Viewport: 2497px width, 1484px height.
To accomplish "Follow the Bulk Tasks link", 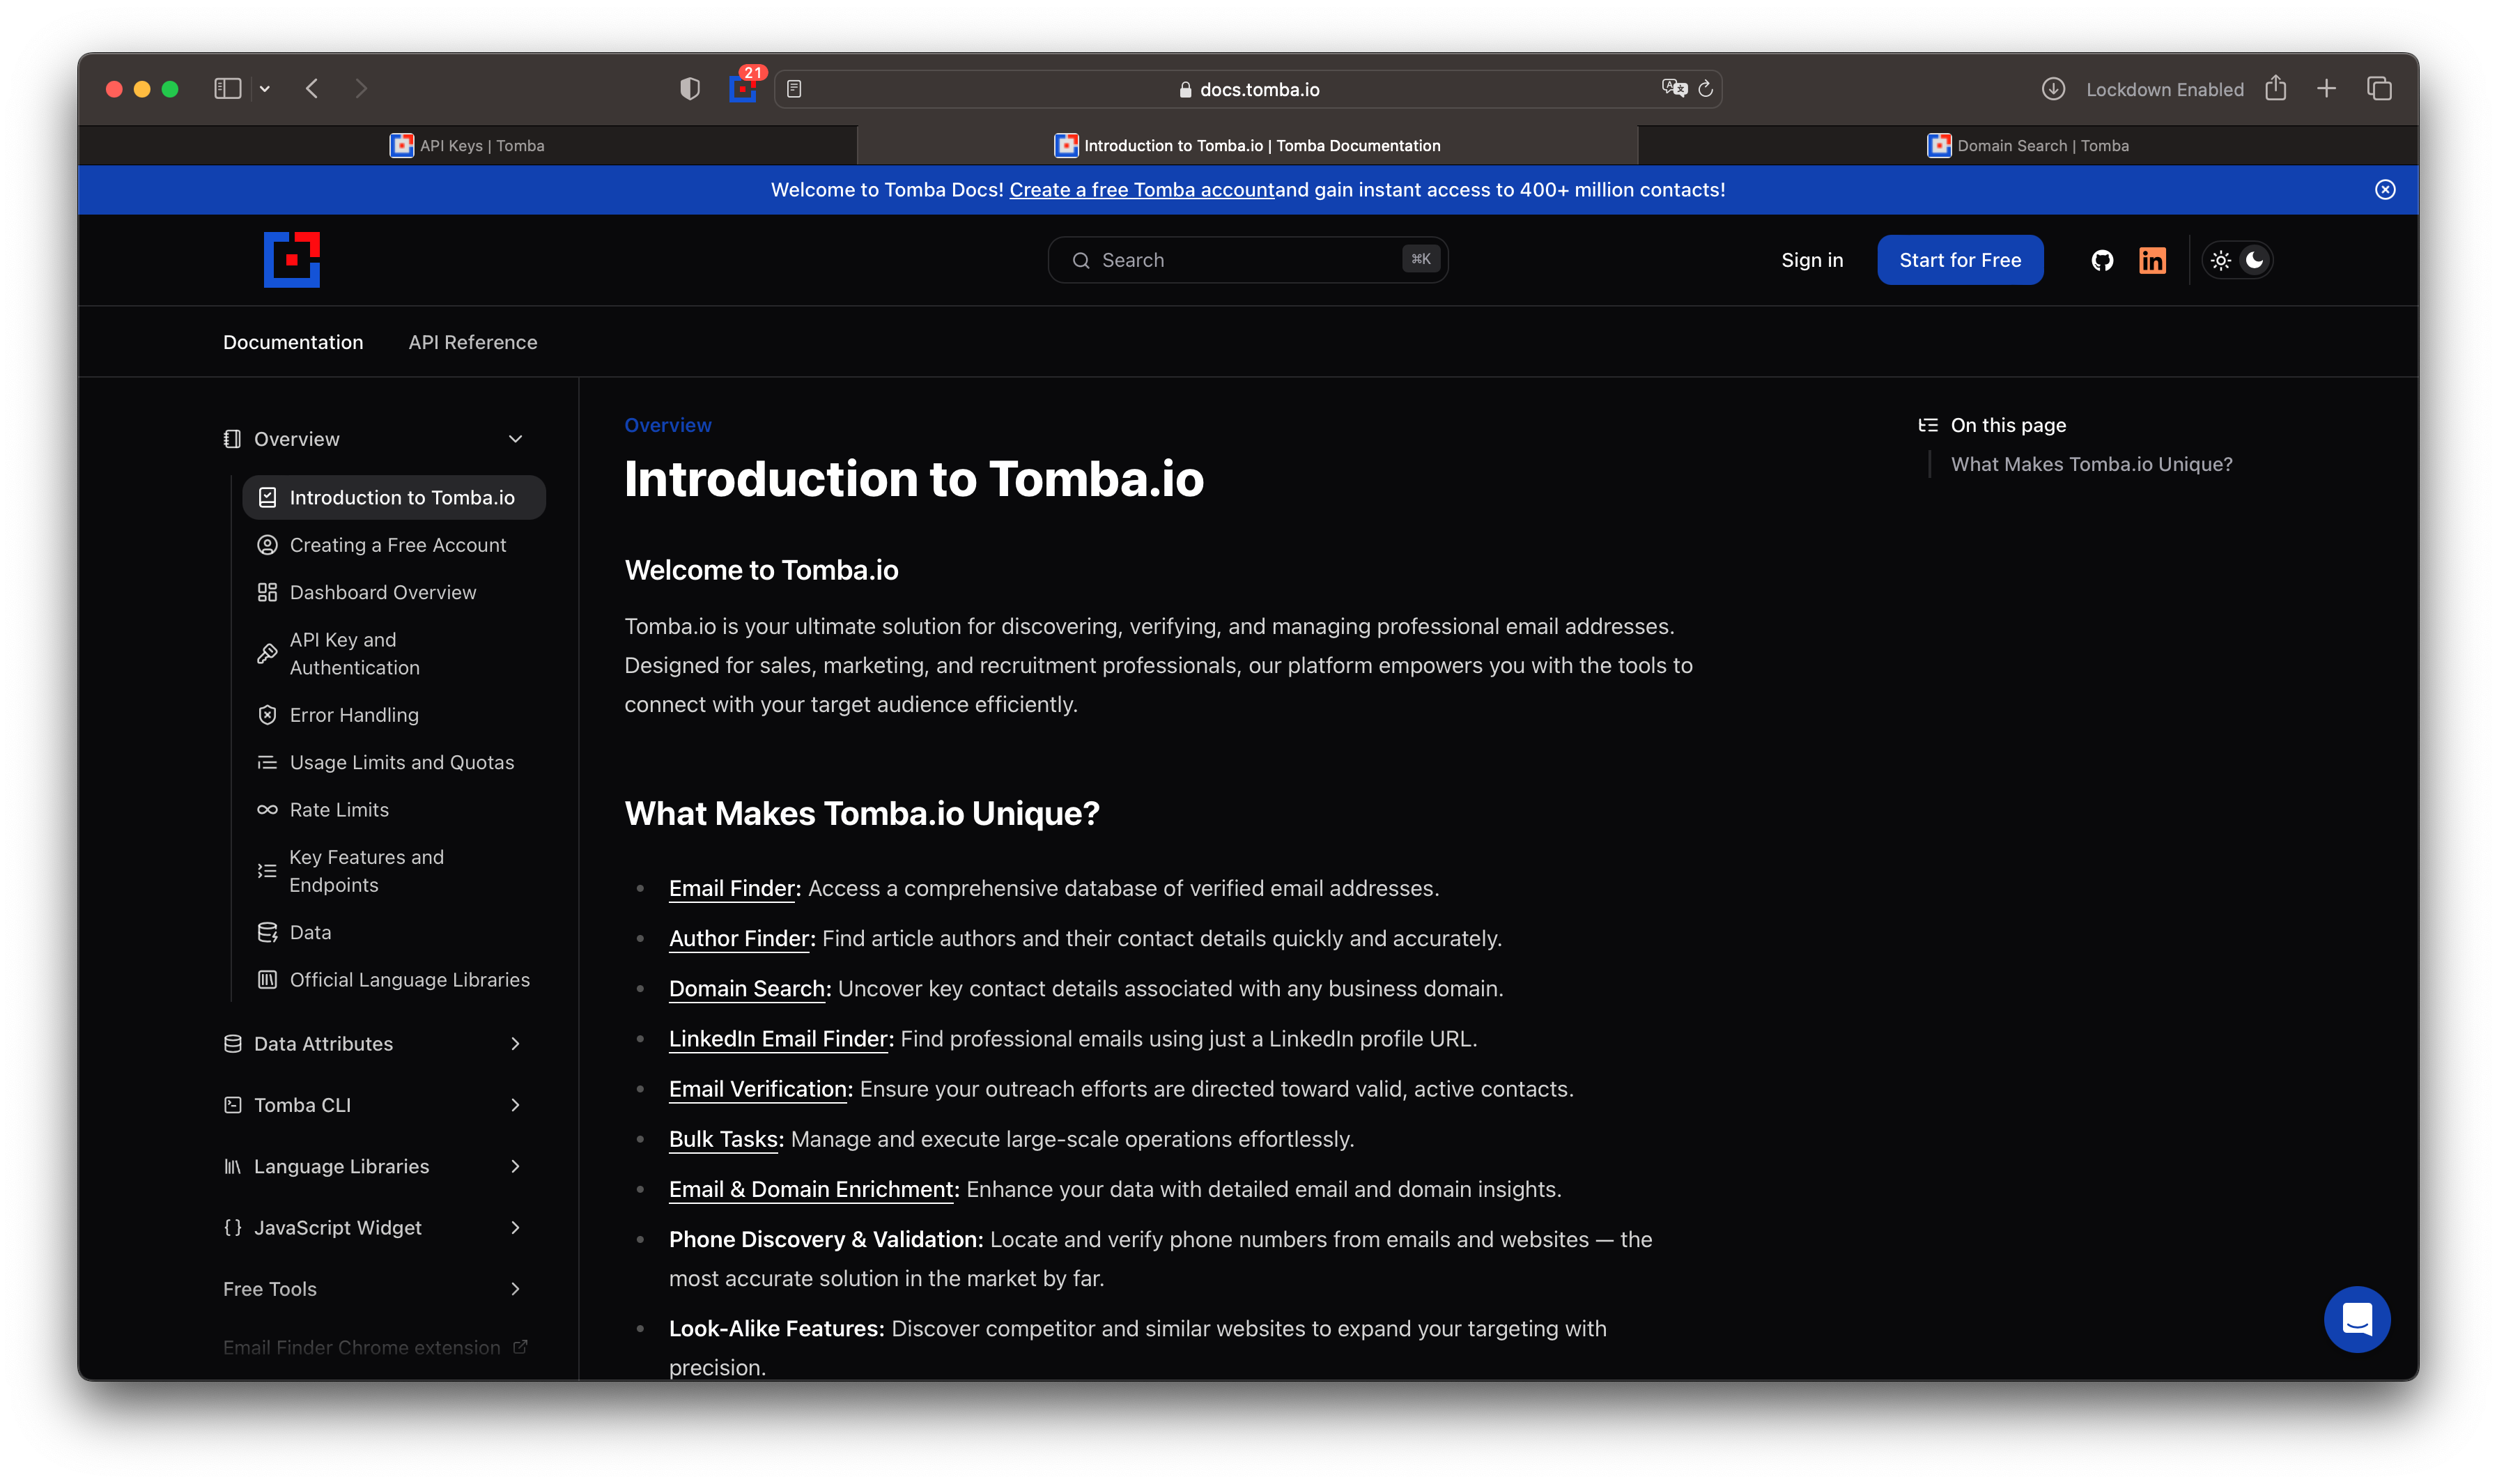I will [724, 1140].
